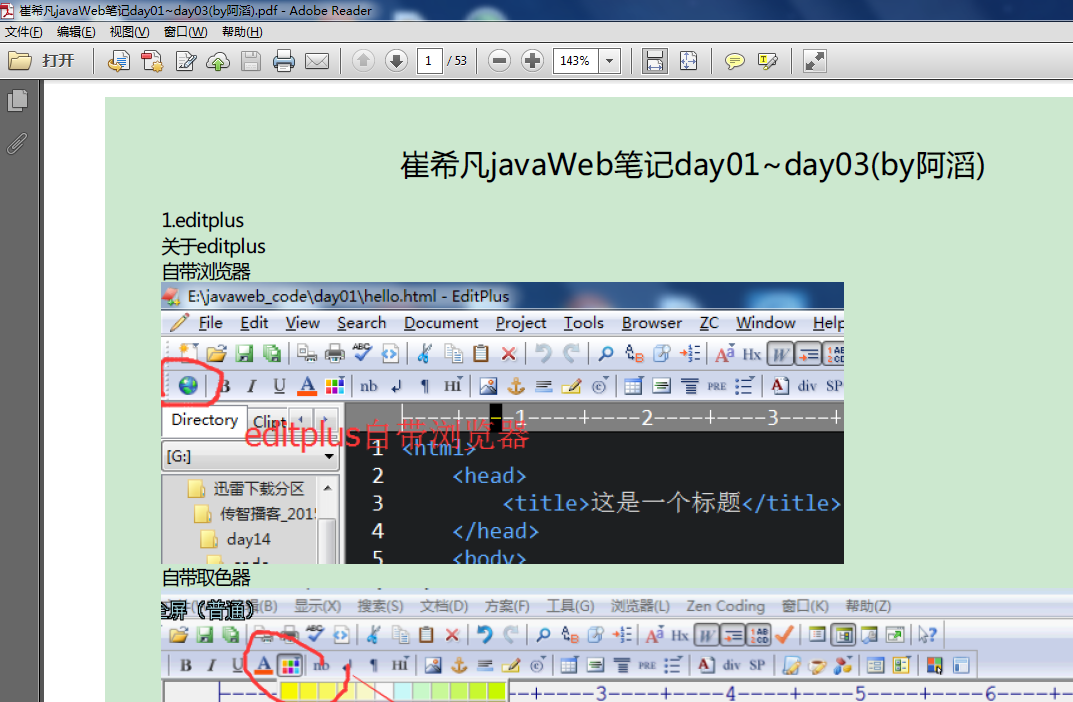Viewport: 1073px width, 702px height.
Task: Zoom in with the plus button
Action: click(532, 61)
